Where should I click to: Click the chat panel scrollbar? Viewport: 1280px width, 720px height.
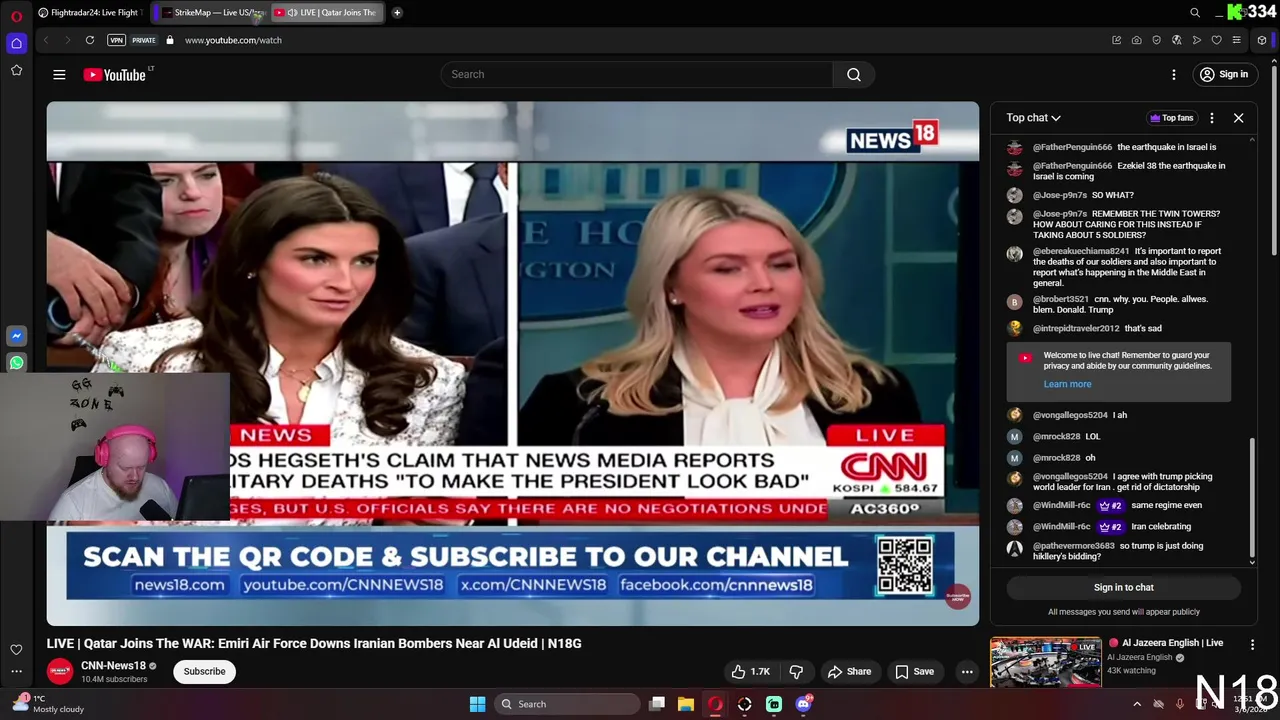click(x=1252, y=498)
